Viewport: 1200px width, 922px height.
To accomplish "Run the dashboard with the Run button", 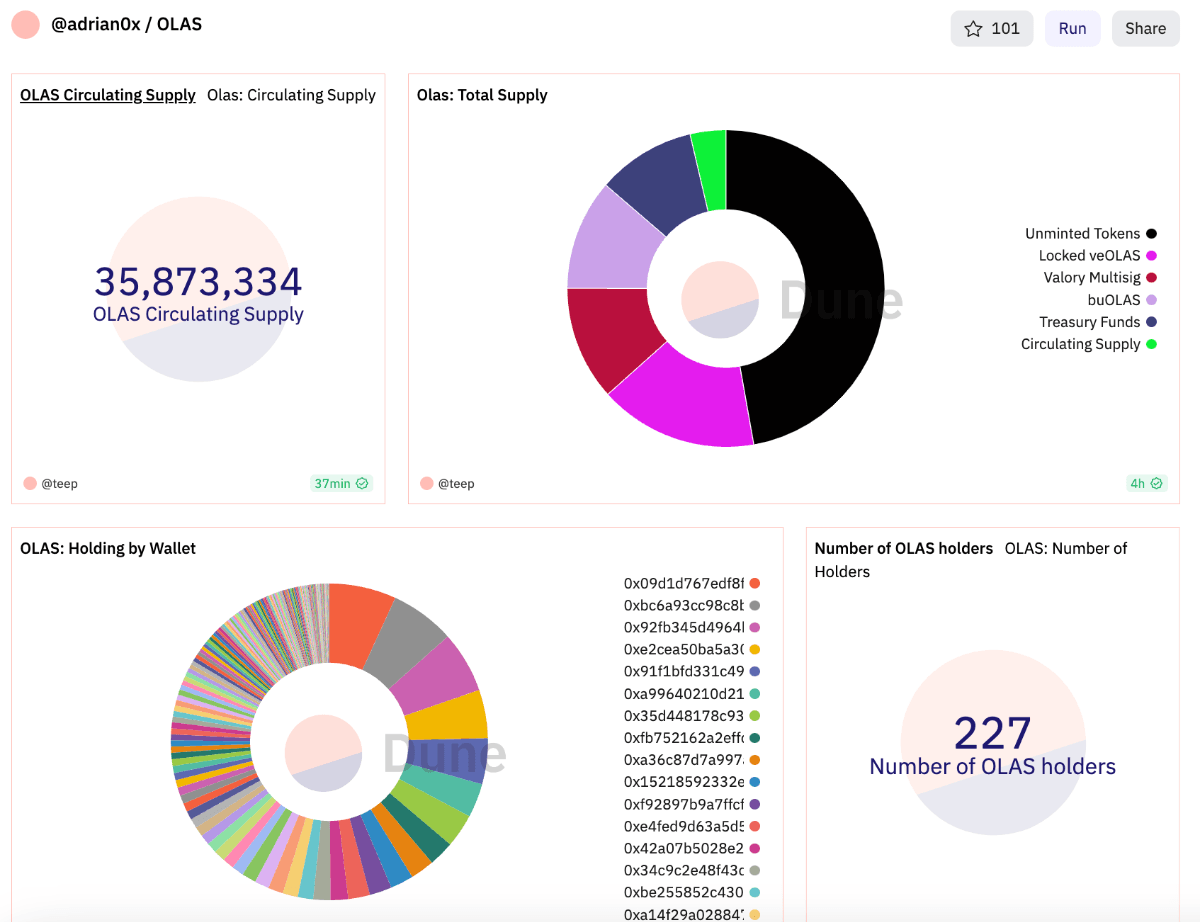I will click(1072, 29).
